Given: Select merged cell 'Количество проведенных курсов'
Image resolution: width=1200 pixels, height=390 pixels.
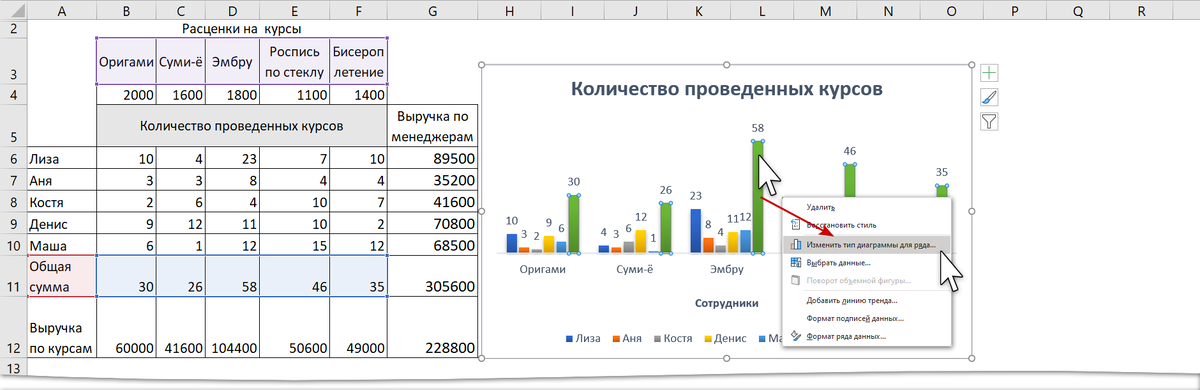Looking at the screenshot, I should click(241, 126).
